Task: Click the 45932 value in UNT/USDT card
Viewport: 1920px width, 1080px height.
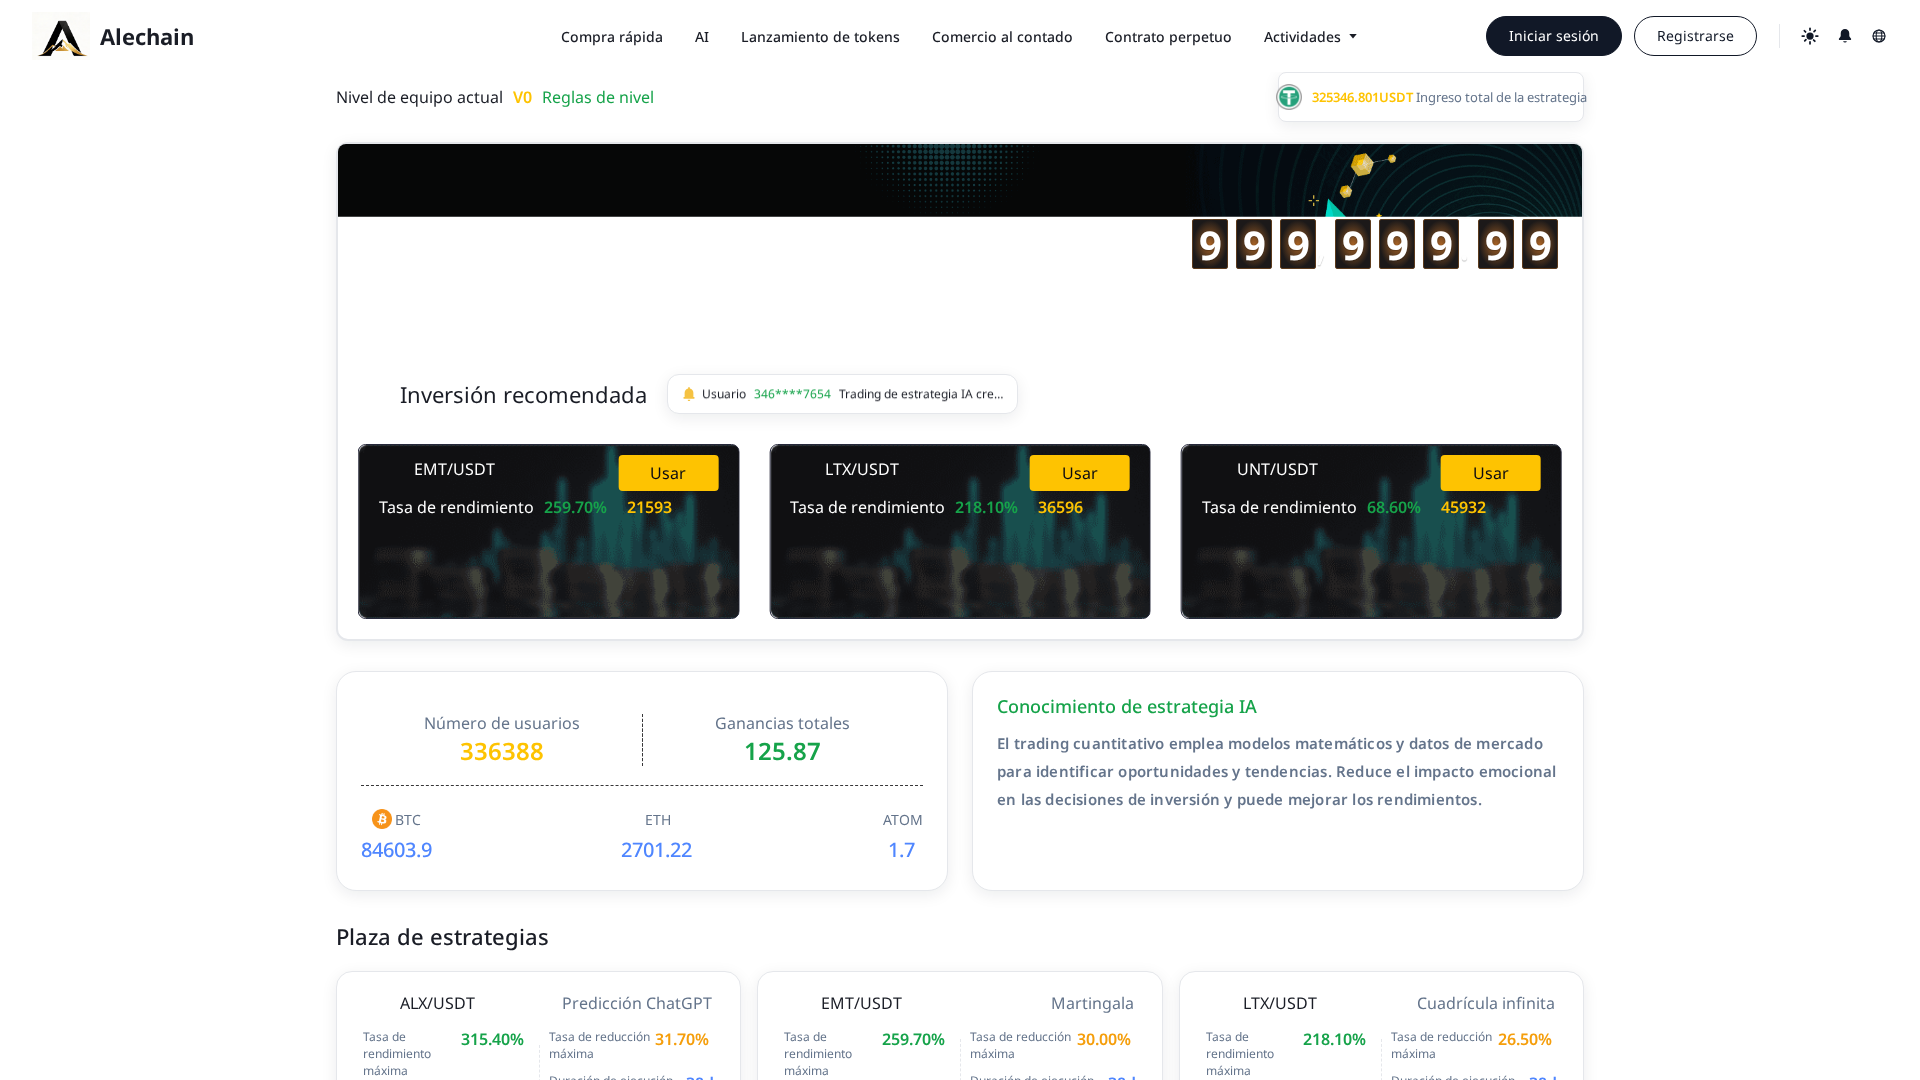Action: (1463, 507)
